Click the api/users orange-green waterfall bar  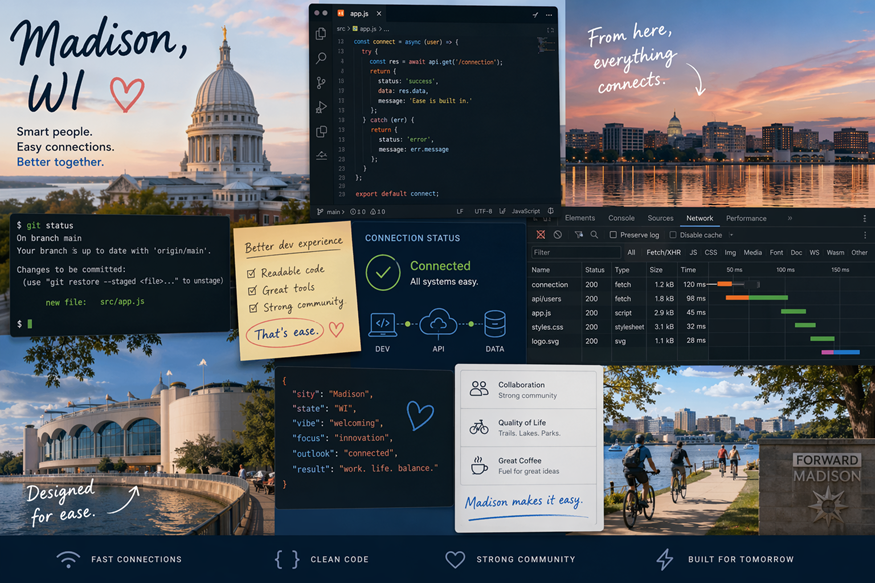click(x=757, y=298)
